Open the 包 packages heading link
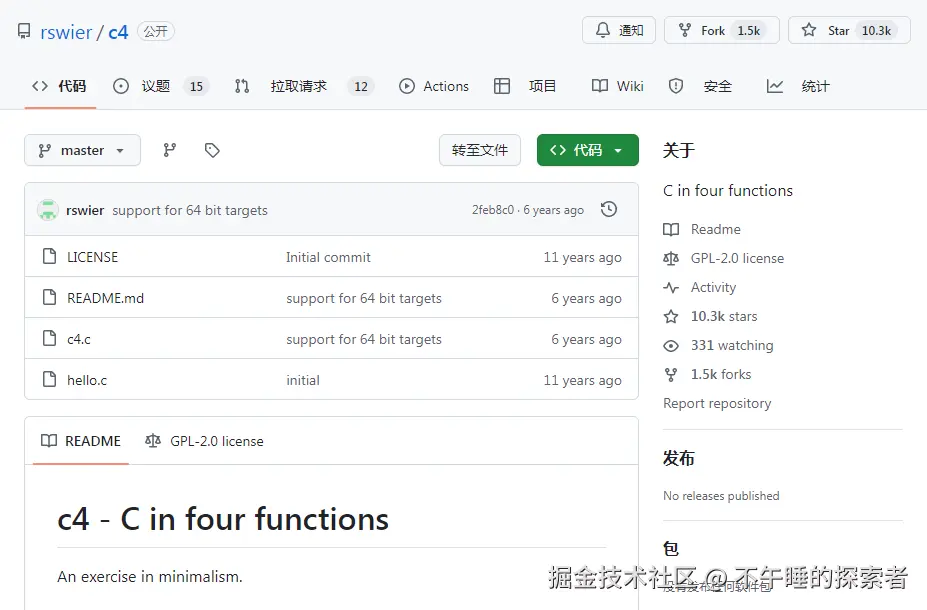This screenshot has height=610, width=927. [670, 549]
